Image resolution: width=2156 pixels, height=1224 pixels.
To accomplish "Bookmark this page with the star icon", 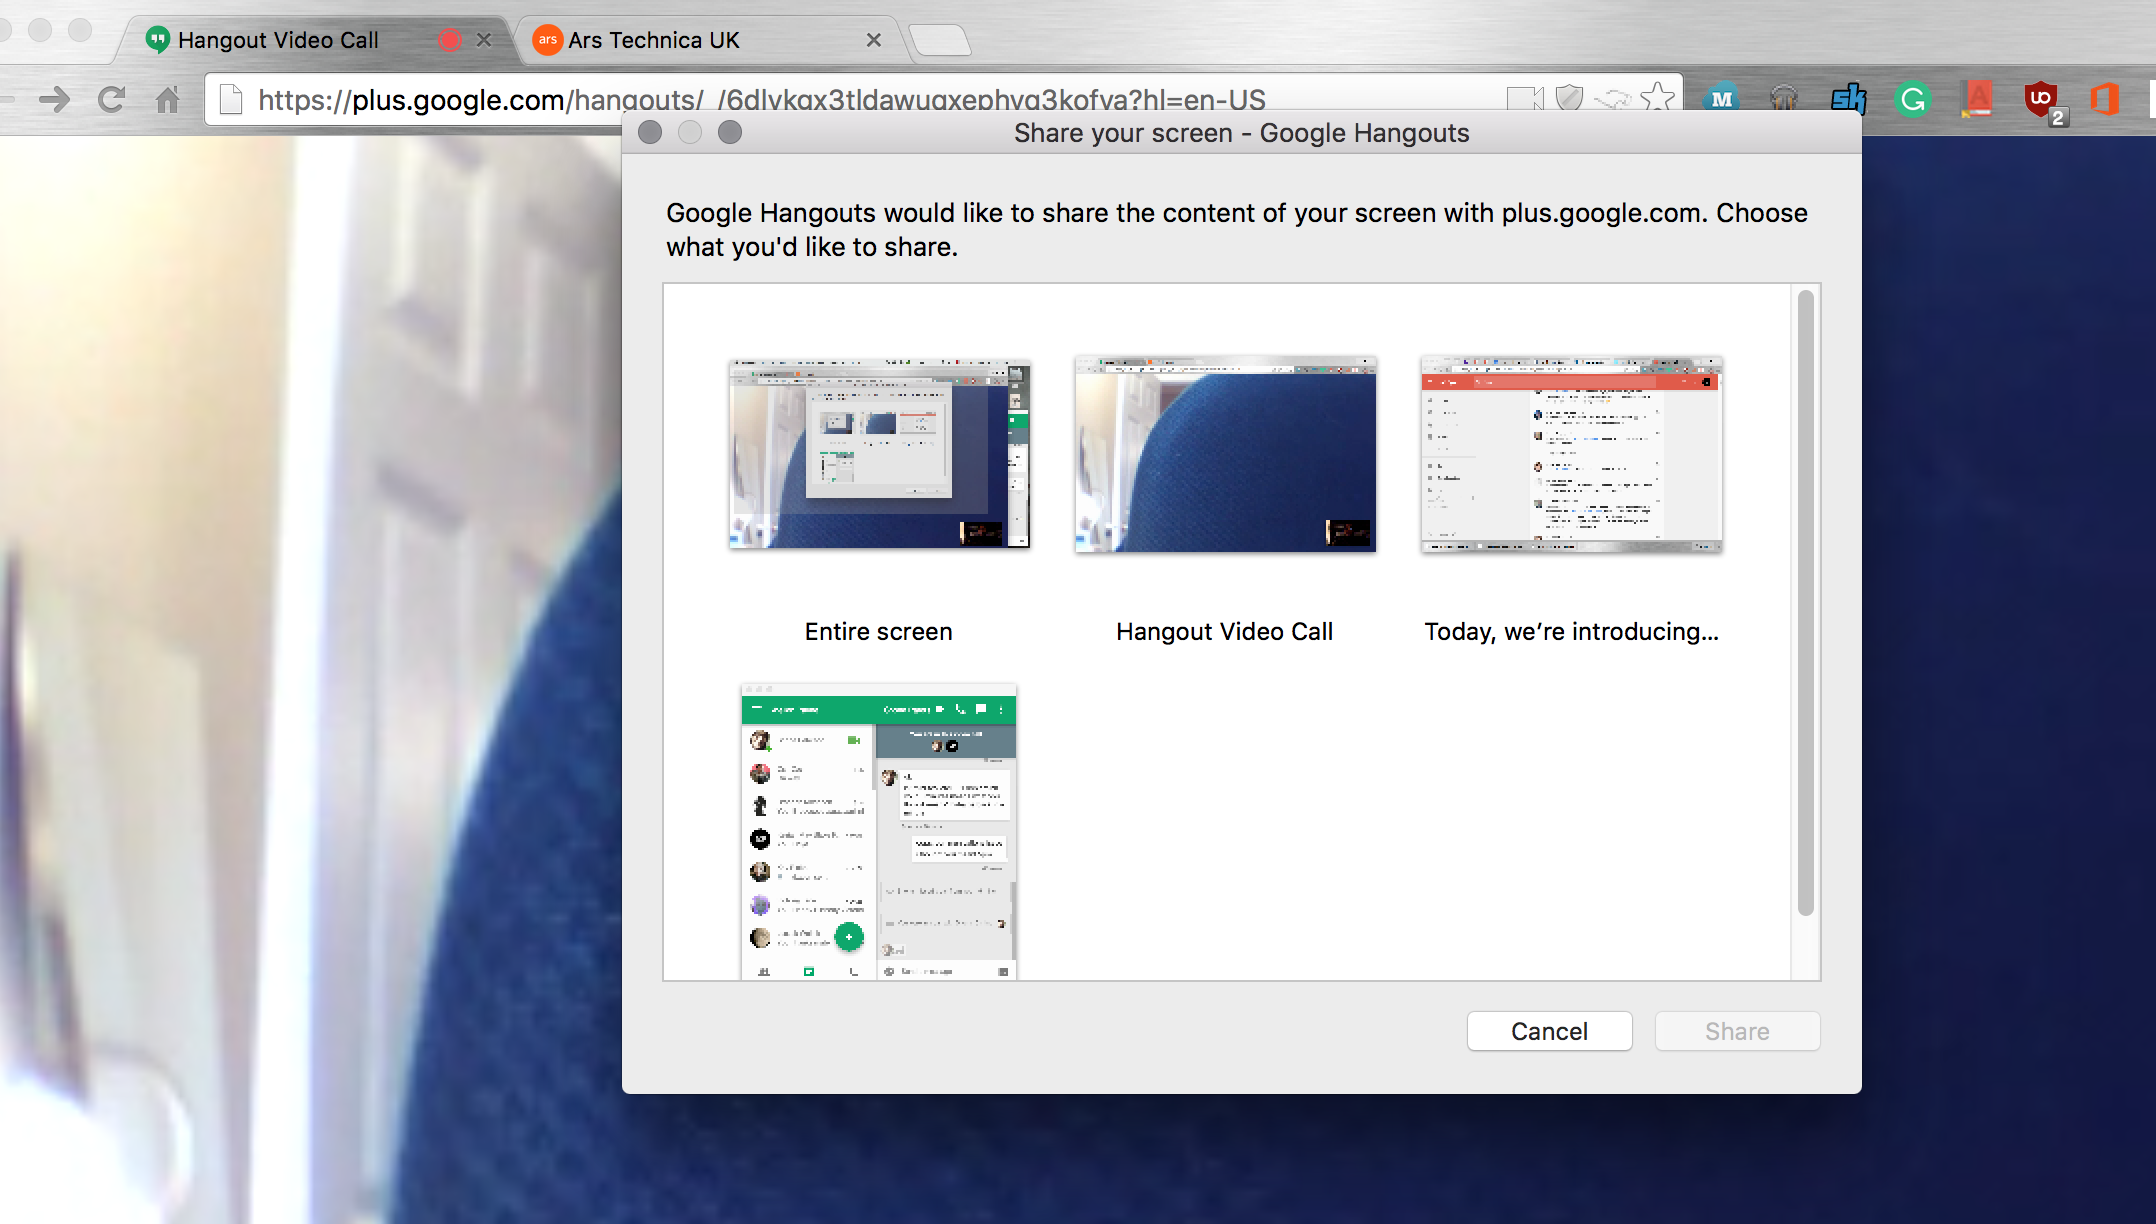I will 1657,98.
